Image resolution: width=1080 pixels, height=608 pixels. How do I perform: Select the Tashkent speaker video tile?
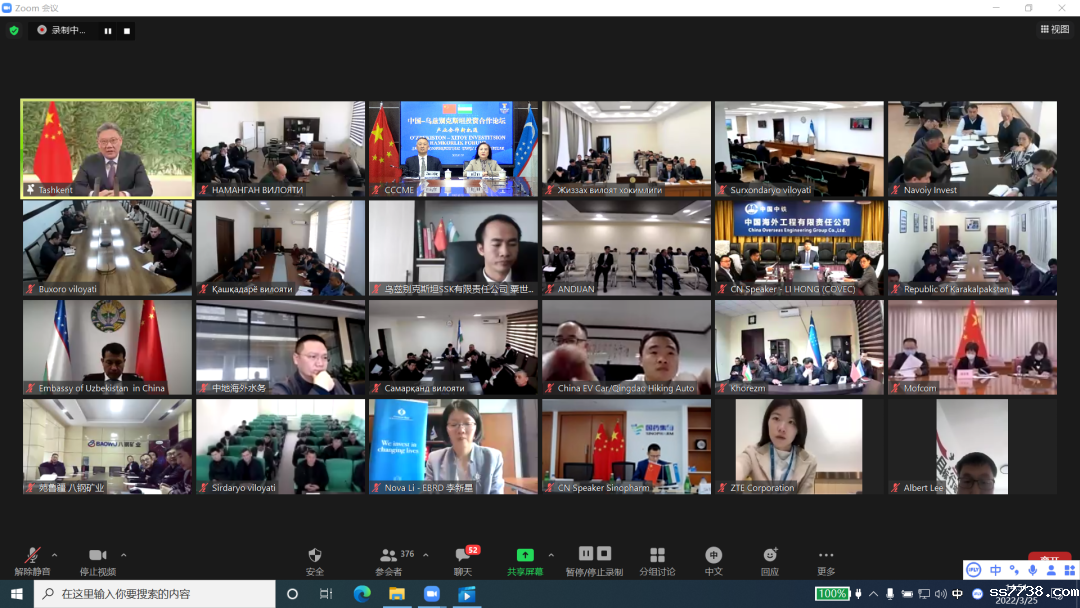click(x=107, y=149)
